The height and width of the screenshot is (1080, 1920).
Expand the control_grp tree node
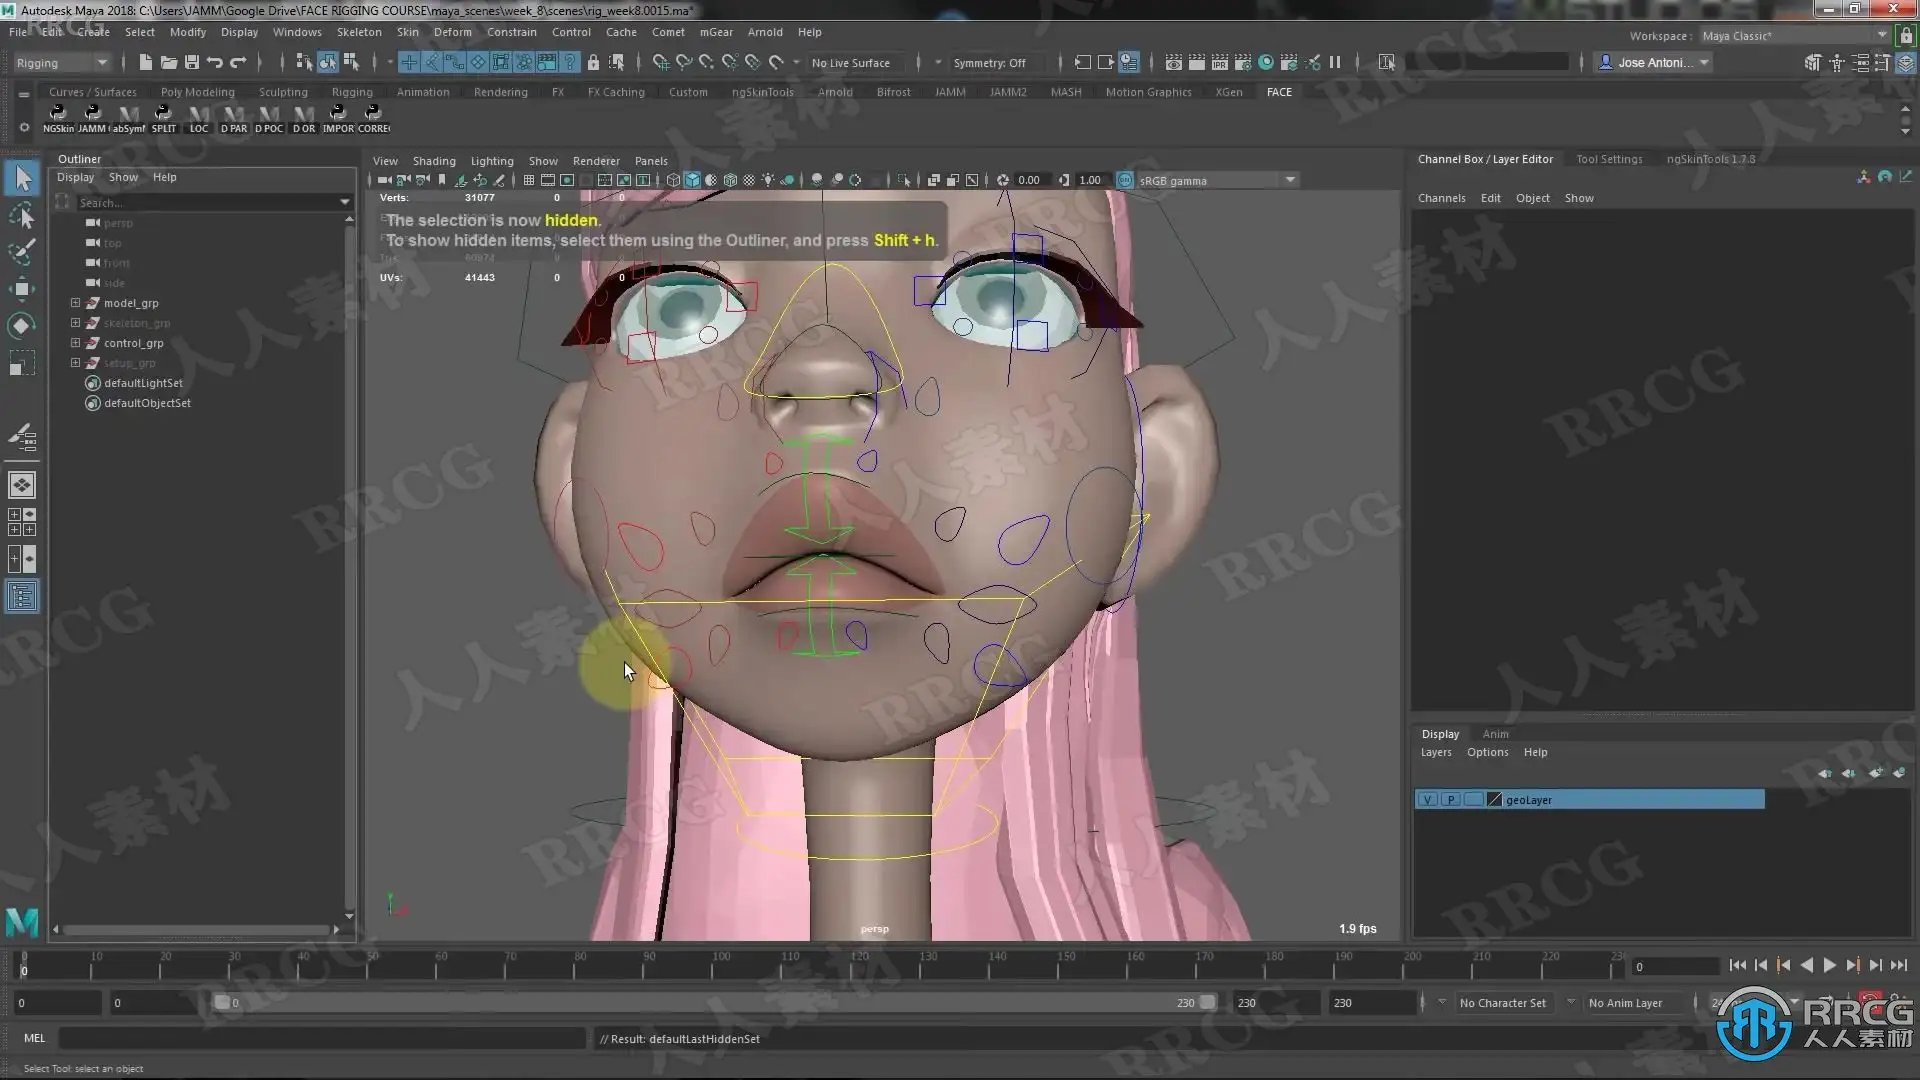tap(75, 343)
